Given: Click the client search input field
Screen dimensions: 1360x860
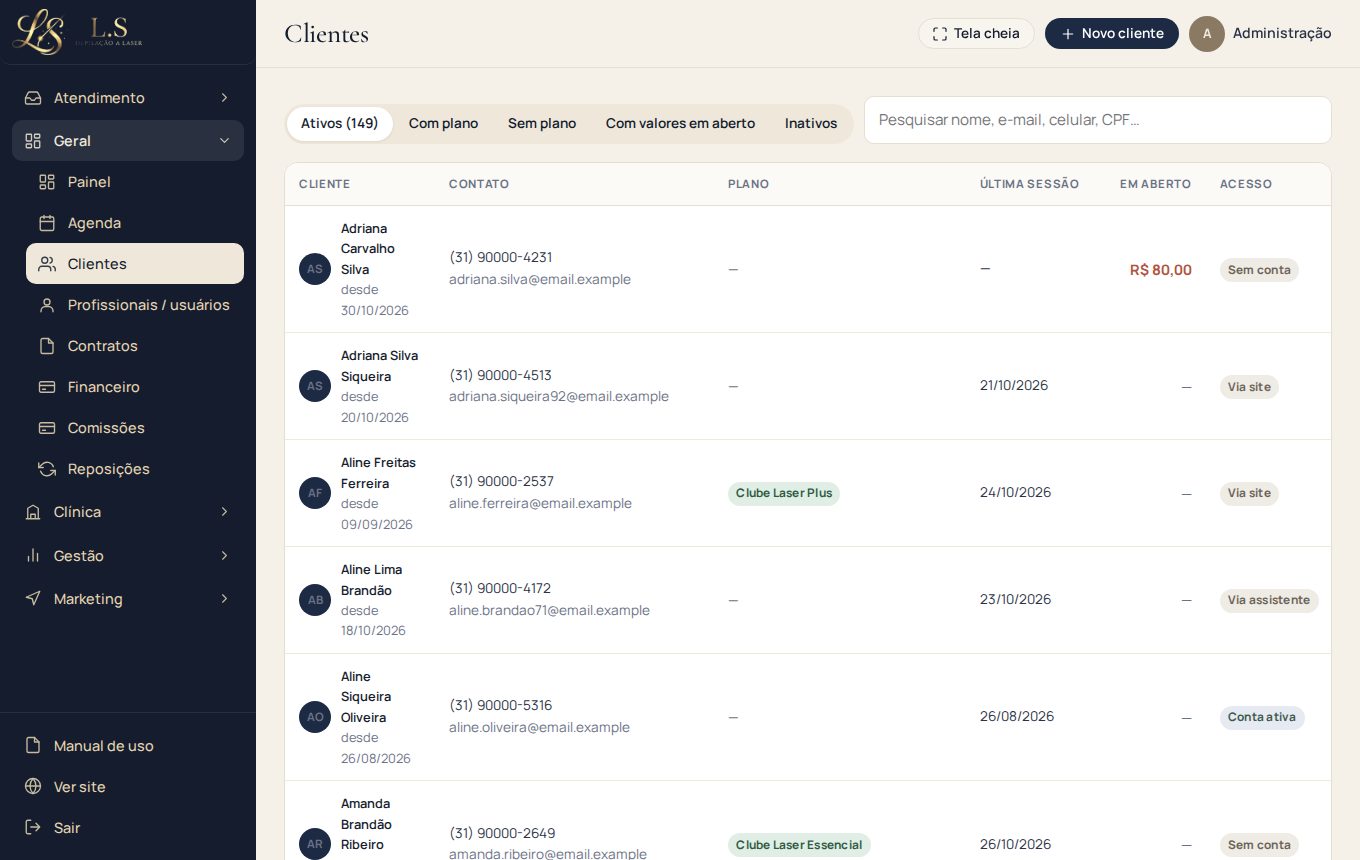Looking at the screenshot, I should 1098,120.
